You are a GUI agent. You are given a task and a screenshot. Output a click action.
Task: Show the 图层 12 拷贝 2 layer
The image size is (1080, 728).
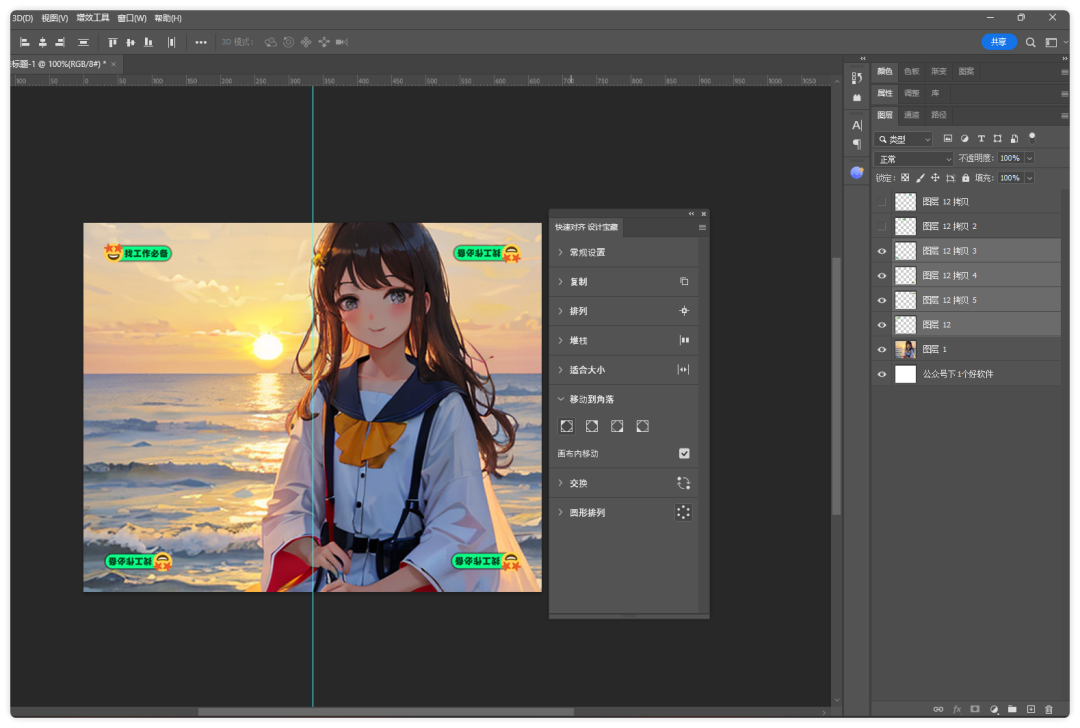[x=881, y=226]
